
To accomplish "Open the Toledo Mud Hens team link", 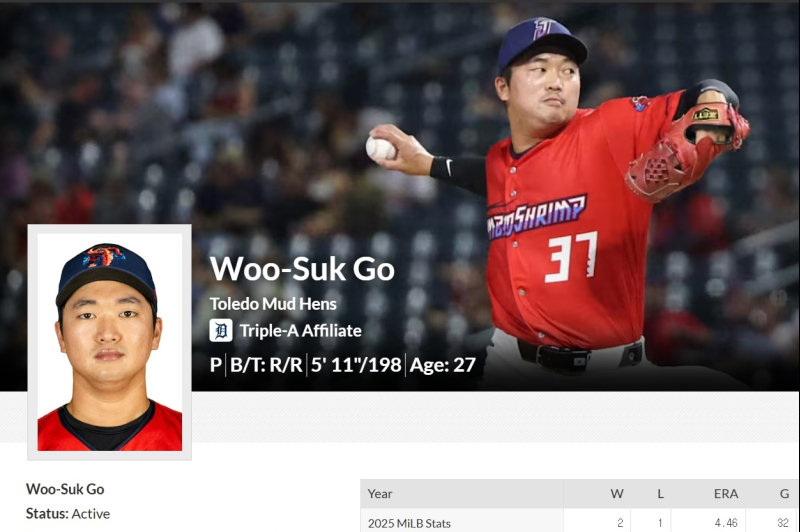I will (273, 304).
